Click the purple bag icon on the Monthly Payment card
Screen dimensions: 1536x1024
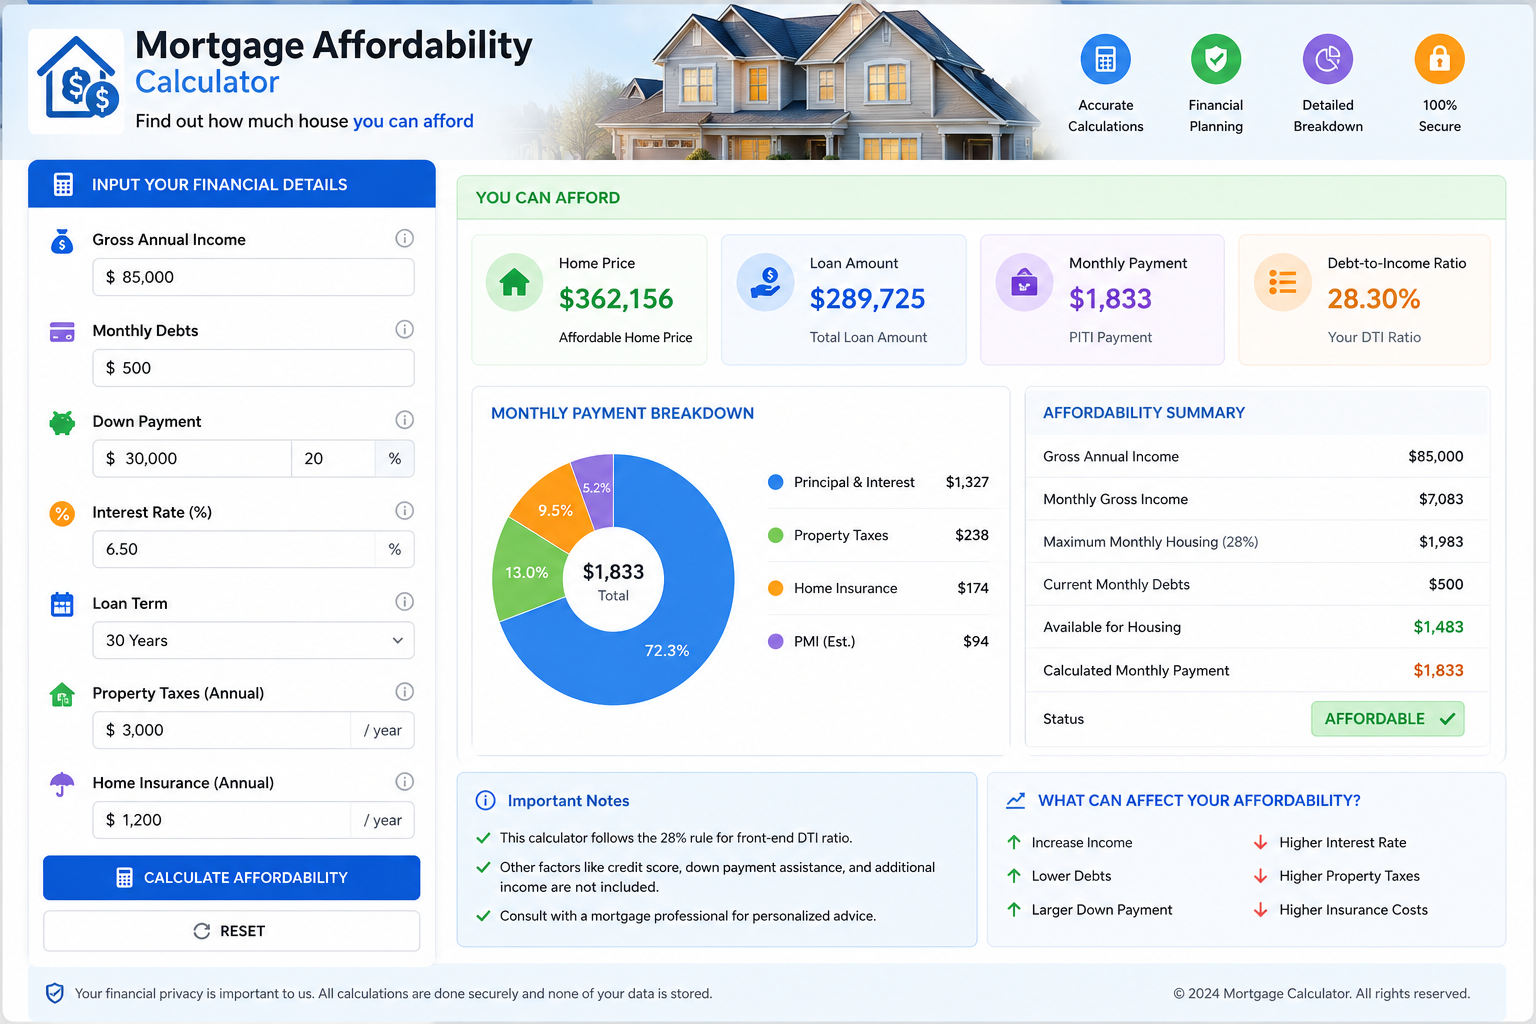1024,282
